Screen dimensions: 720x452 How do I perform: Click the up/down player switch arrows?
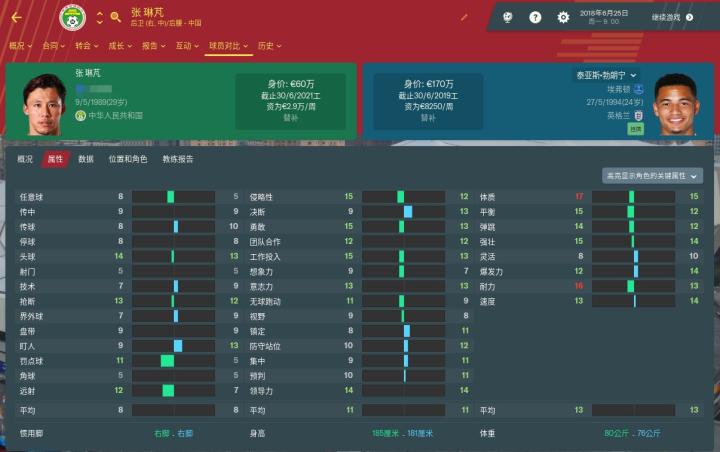pyautogui.click(x=99, y=17)
